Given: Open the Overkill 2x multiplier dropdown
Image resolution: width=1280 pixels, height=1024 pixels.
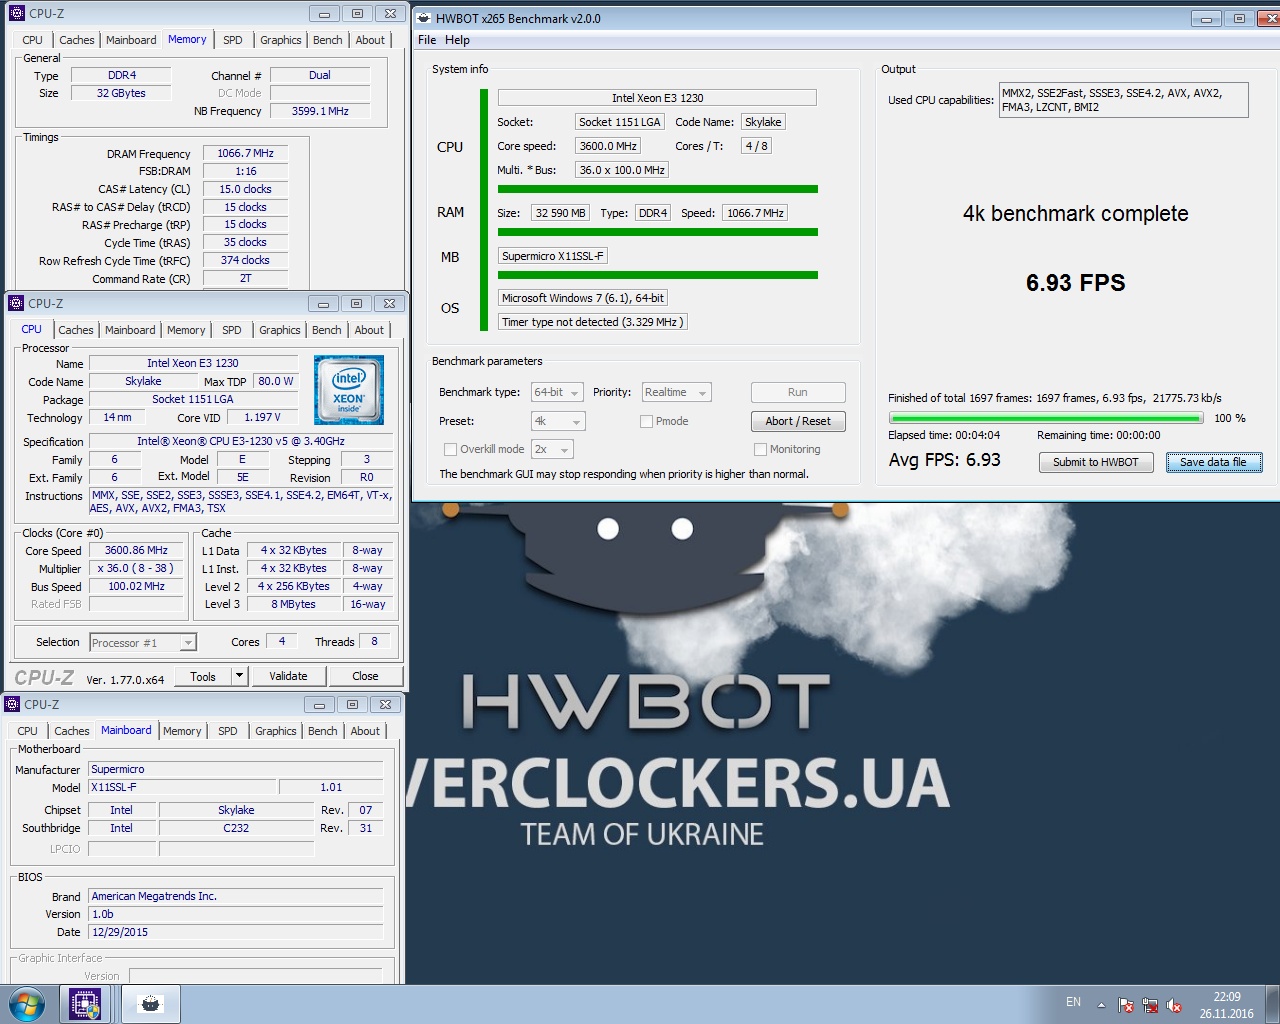Looking at the screenshot, I should point(552,449).
